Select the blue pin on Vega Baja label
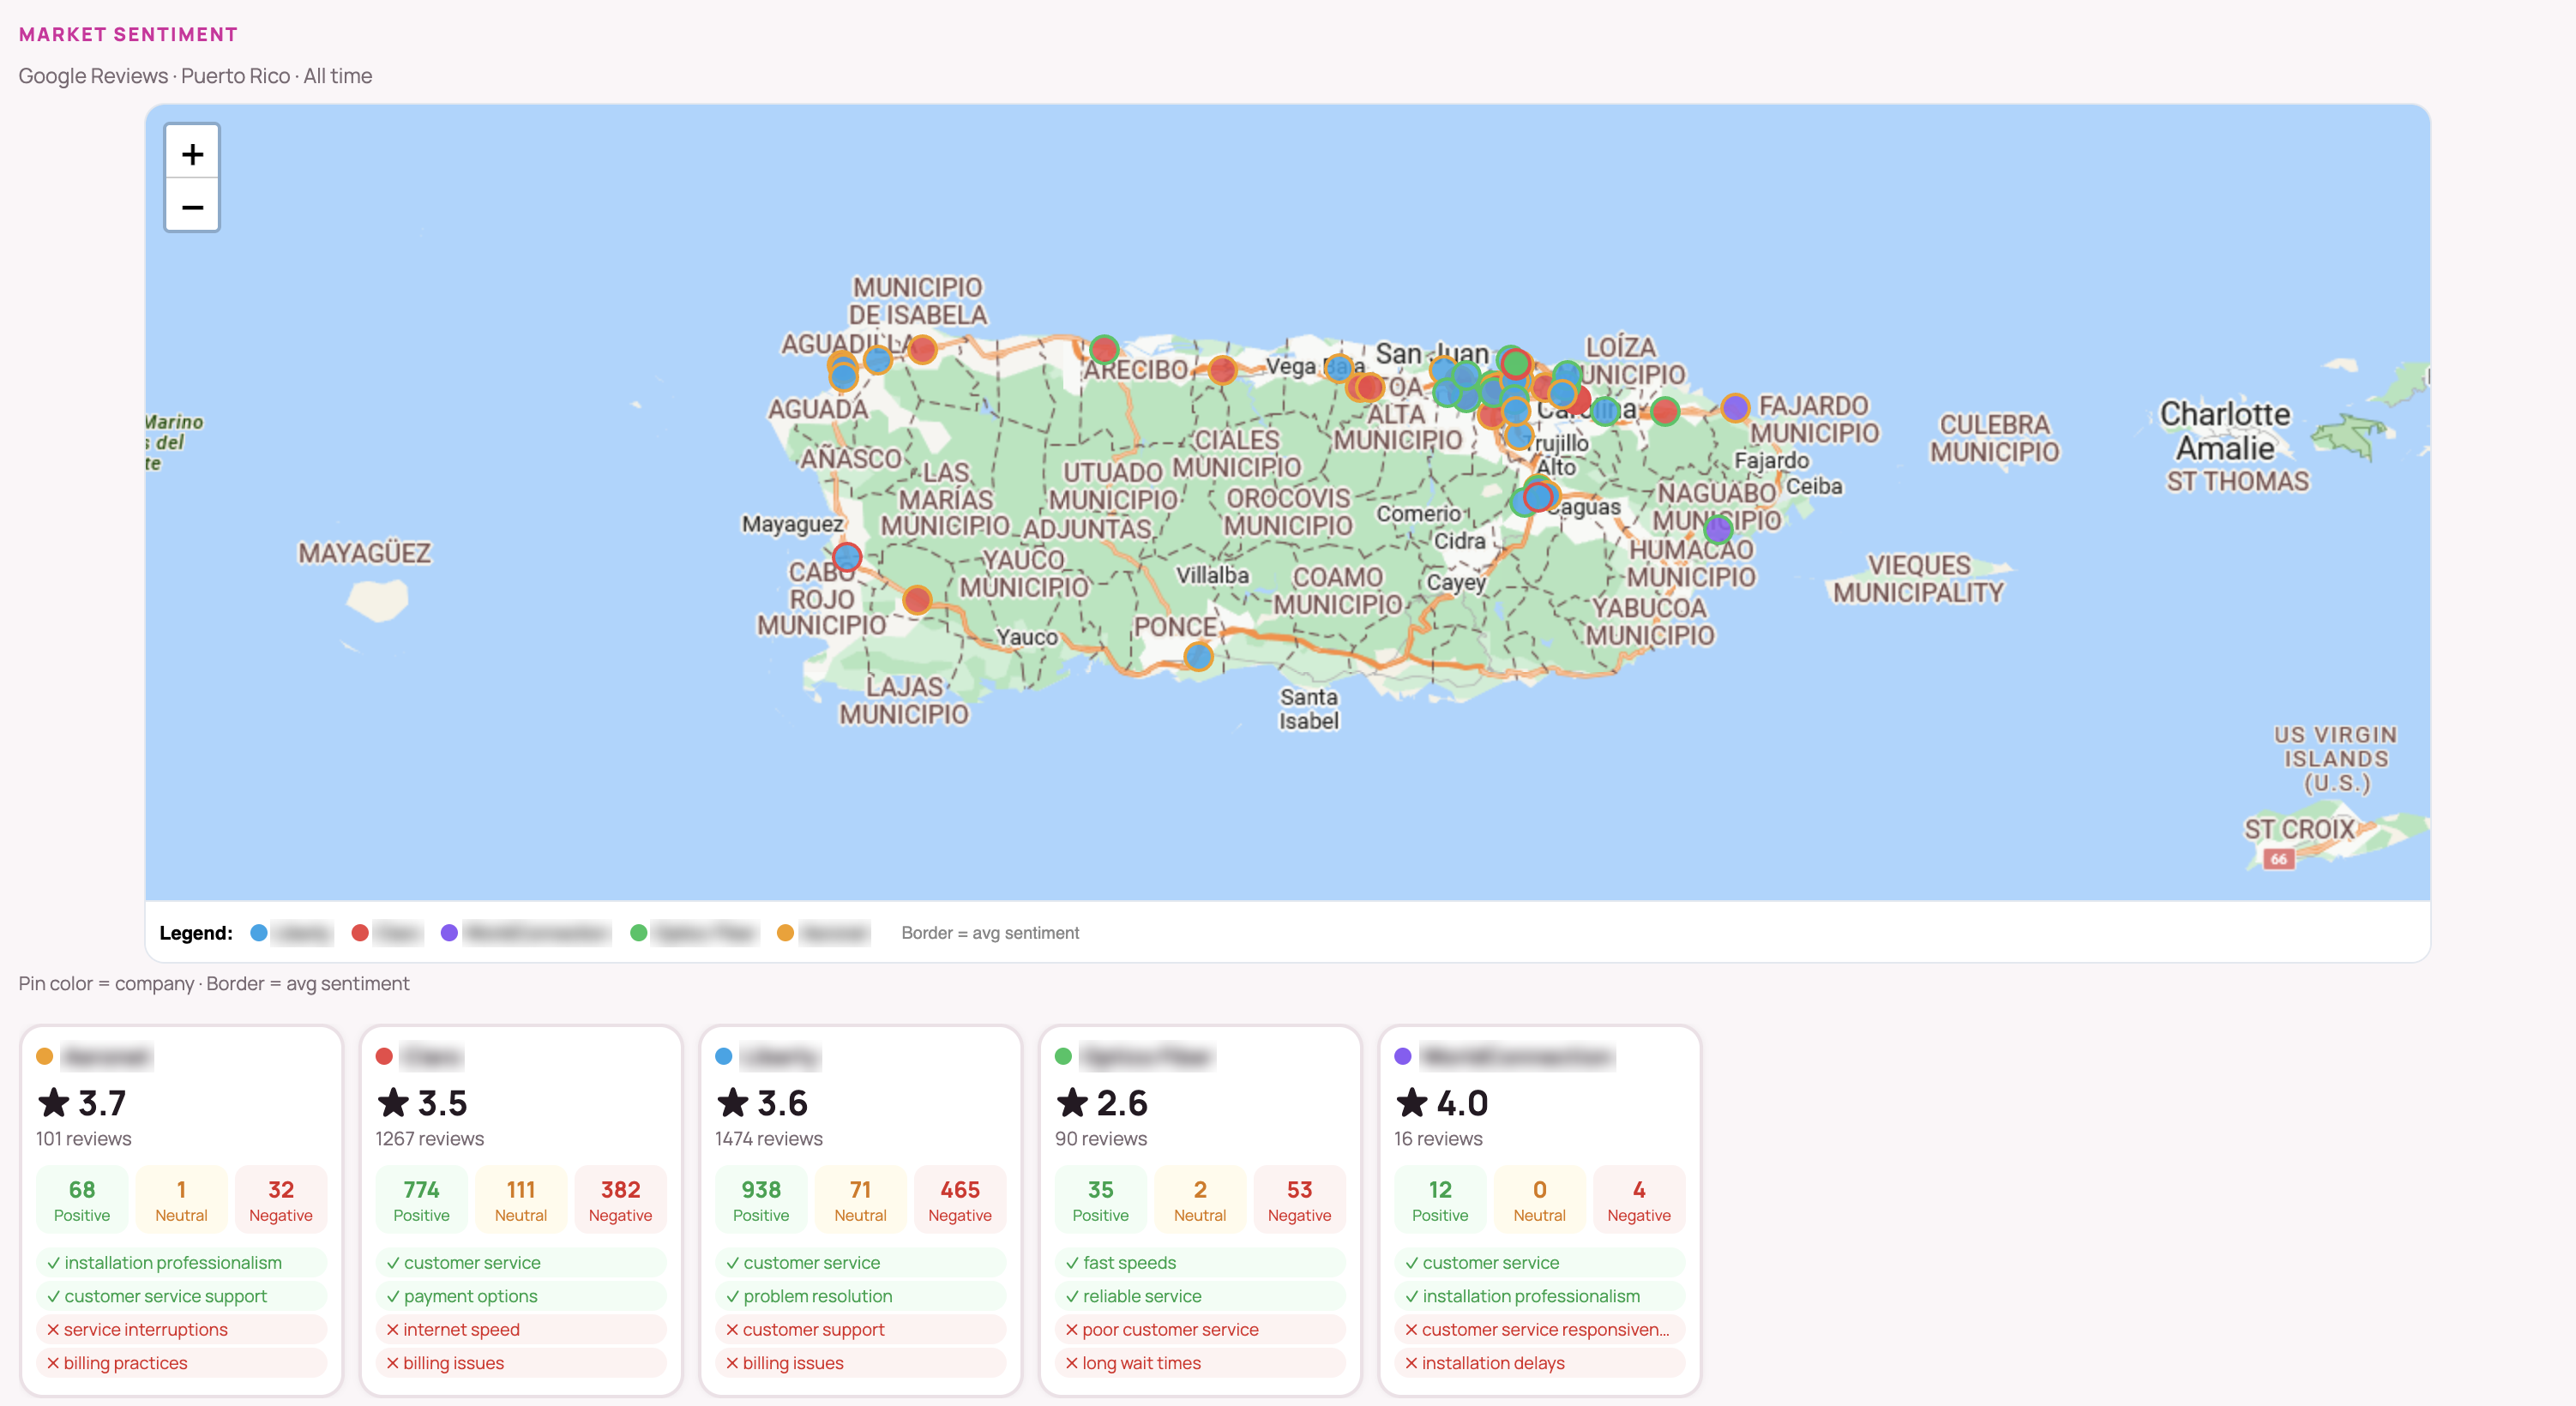This screenshot has width=2576, height=1406. point(1338,367)
